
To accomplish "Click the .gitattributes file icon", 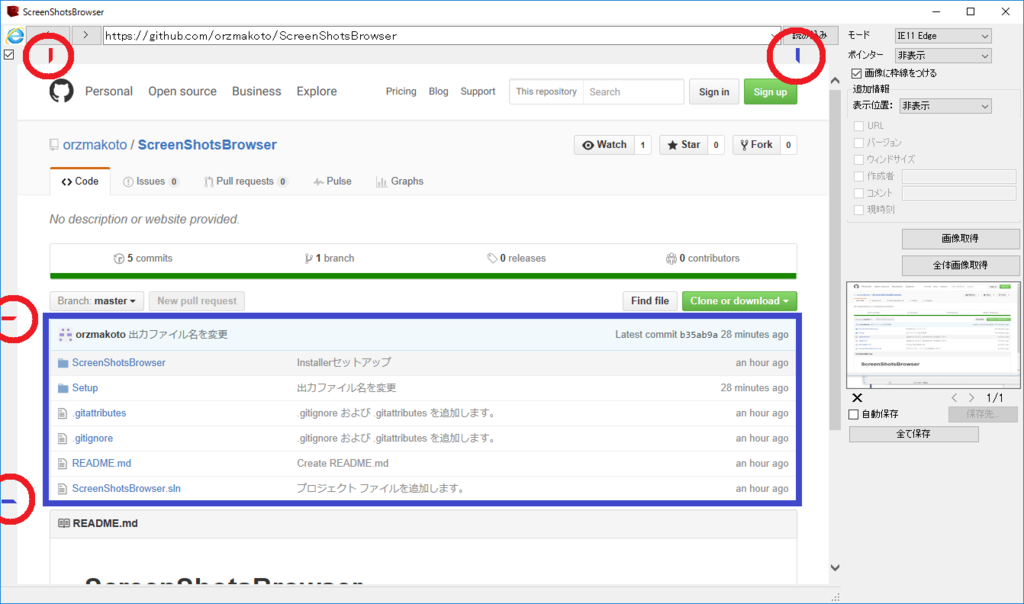I will [63, 413].
